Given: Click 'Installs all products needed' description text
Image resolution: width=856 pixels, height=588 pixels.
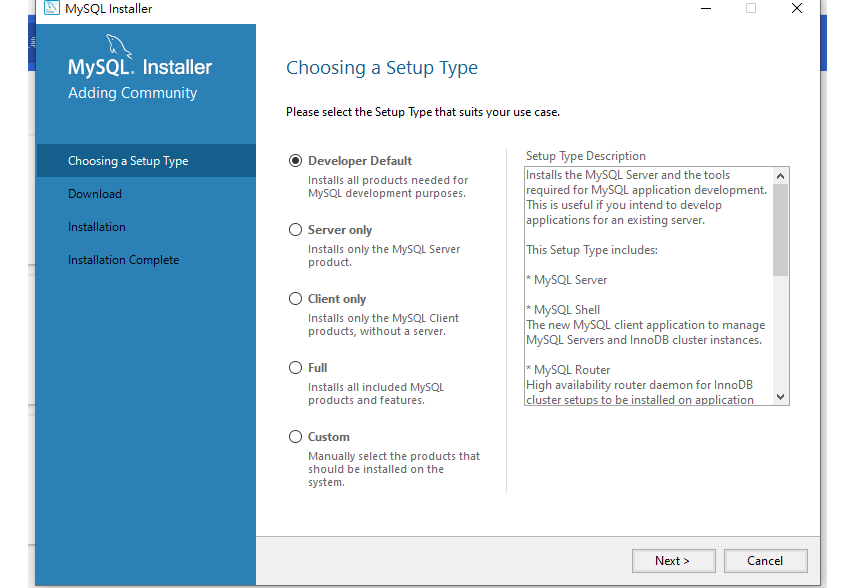Looking at the screenshot, I should pos(388,187).
